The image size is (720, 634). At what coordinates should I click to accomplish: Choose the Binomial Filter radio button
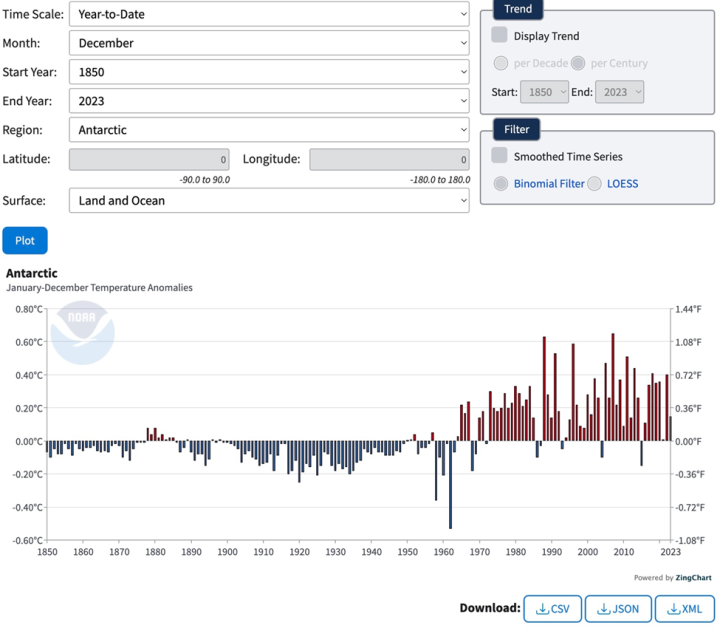pos(502,184)
